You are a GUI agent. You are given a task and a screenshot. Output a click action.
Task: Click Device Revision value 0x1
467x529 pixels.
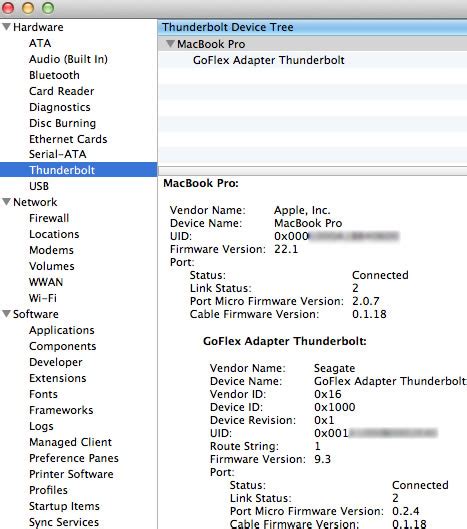pyautogui.click(x=324, y=420)
